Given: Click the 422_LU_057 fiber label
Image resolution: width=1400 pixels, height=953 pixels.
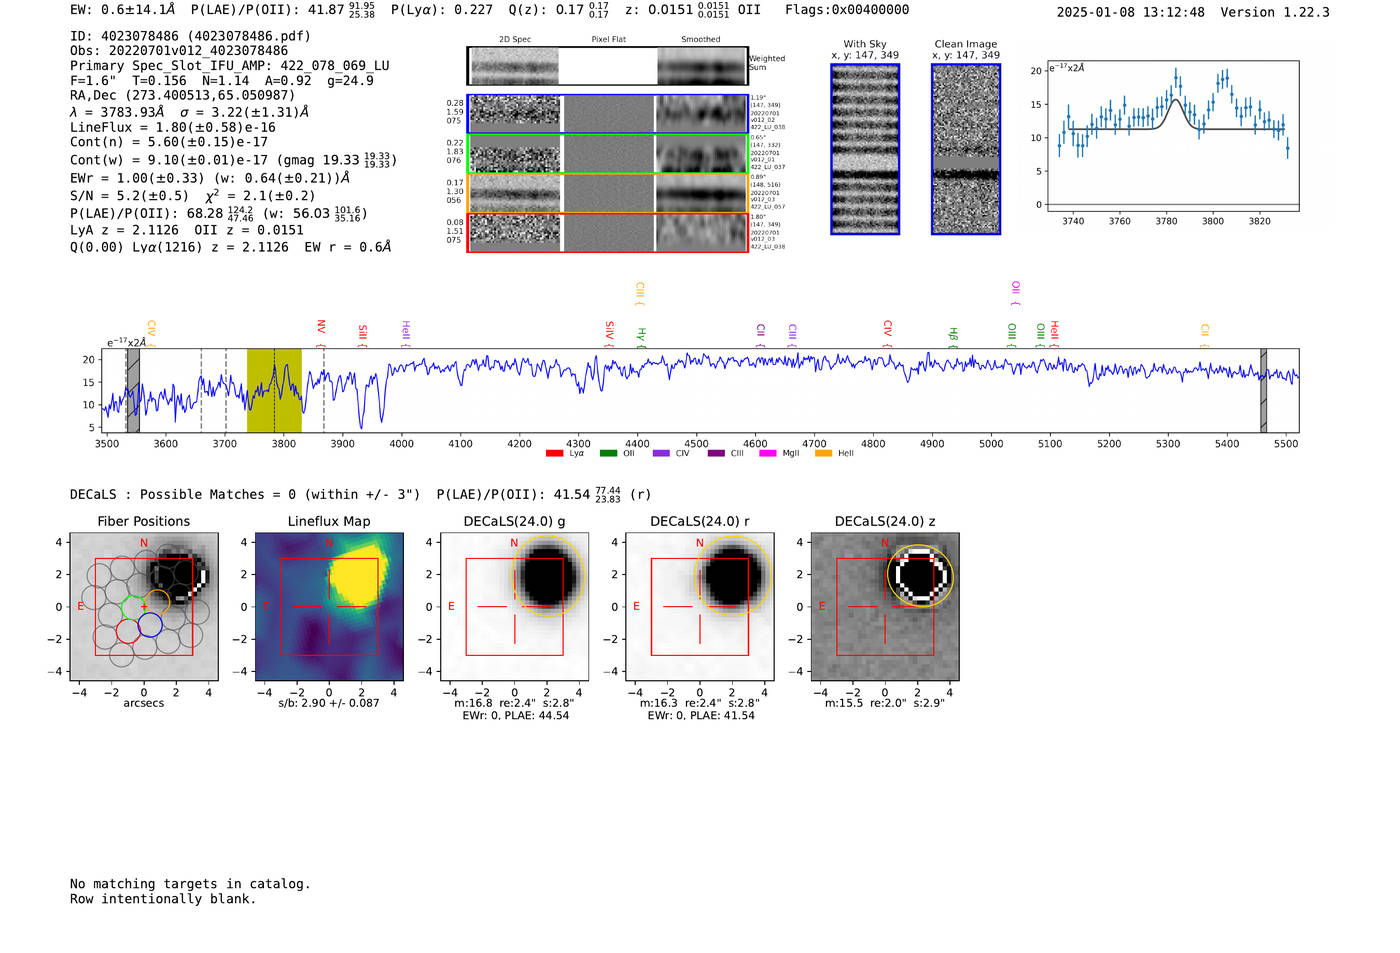Looking at the screenshot, I should click(x=768, y=207).
